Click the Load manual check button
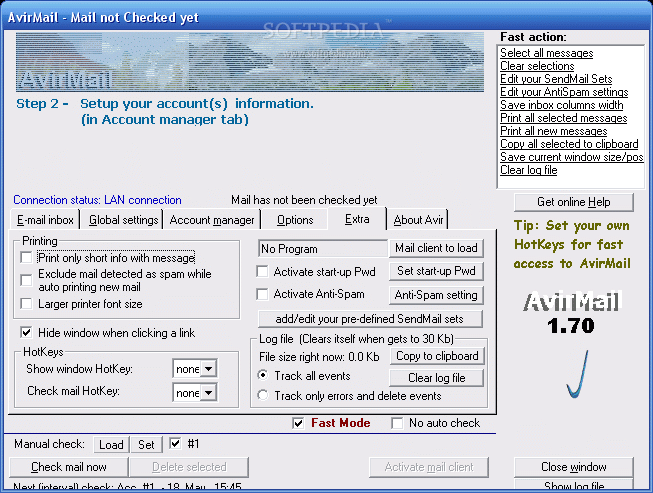 111,445
